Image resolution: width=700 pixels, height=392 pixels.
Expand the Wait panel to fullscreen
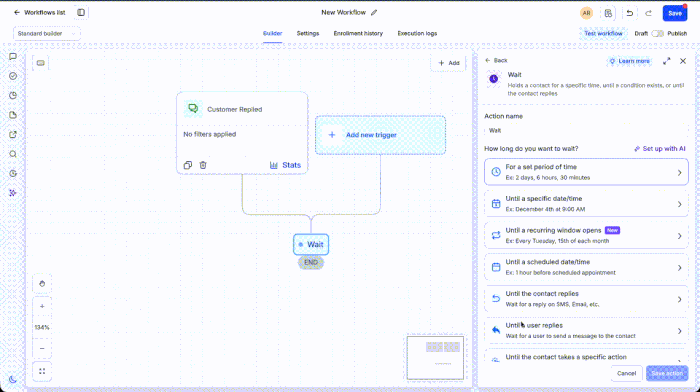(667, 61)
